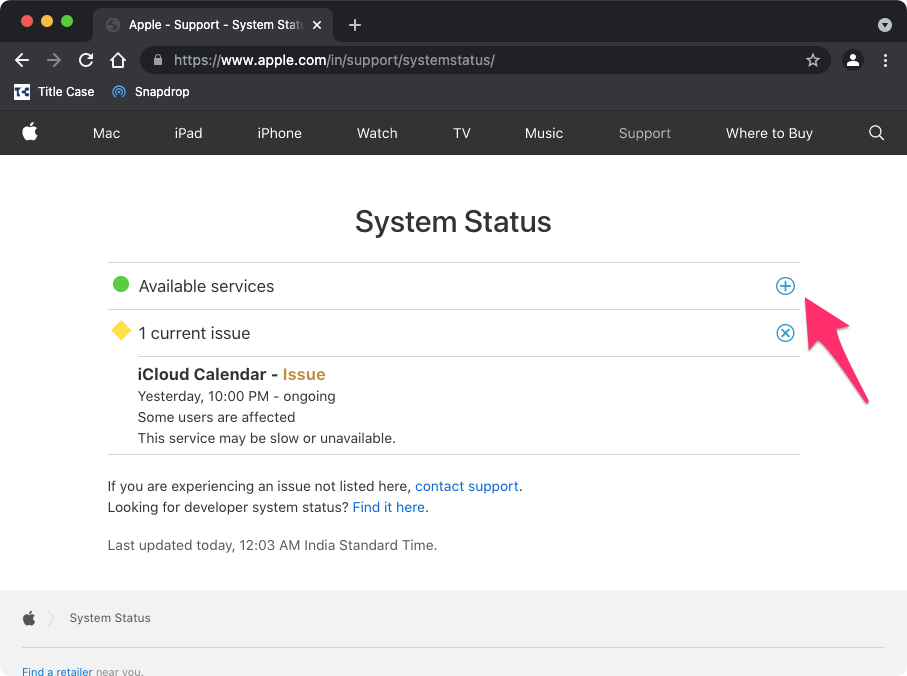Open the Mac menu item

pyautogui.click(x=106, y=134)
